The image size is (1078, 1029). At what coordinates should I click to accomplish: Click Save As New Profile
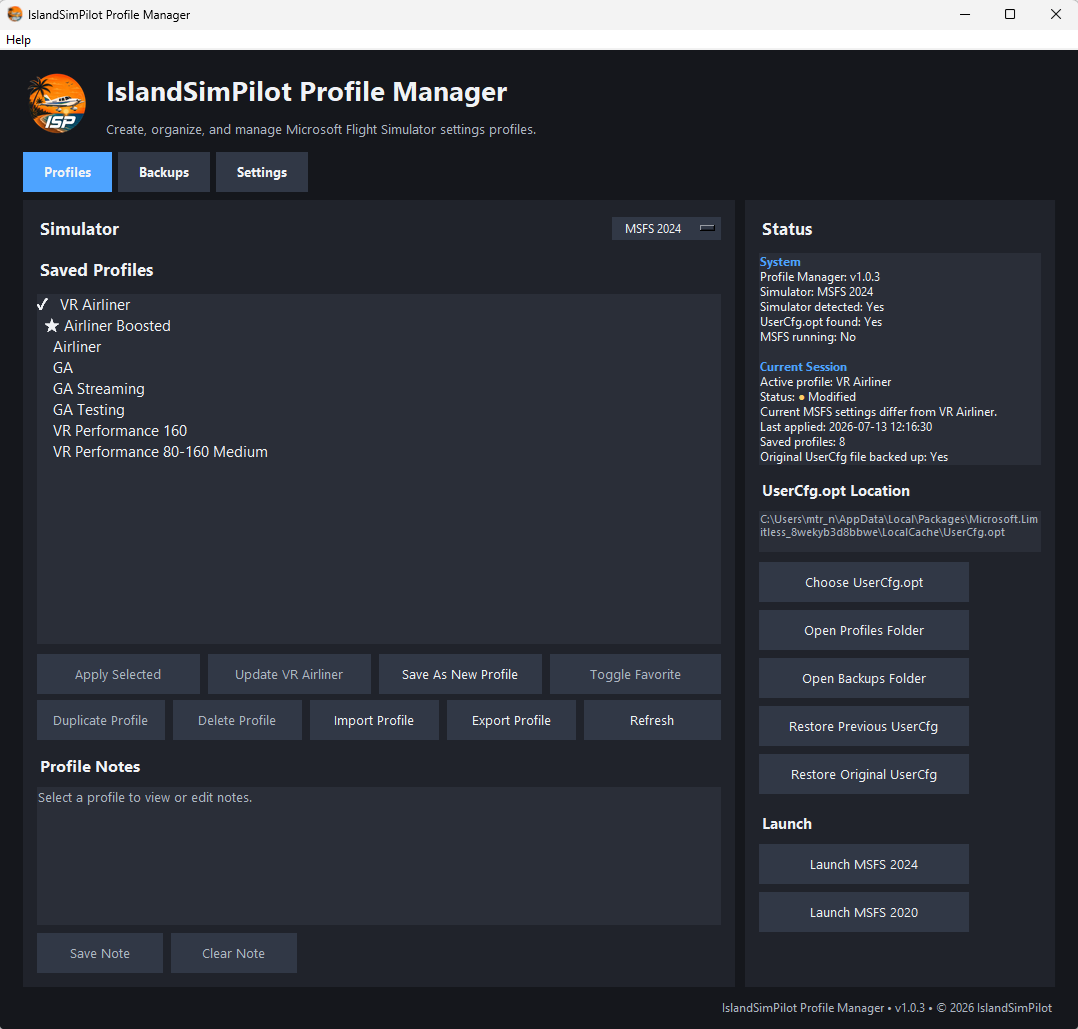coord(460,674)
